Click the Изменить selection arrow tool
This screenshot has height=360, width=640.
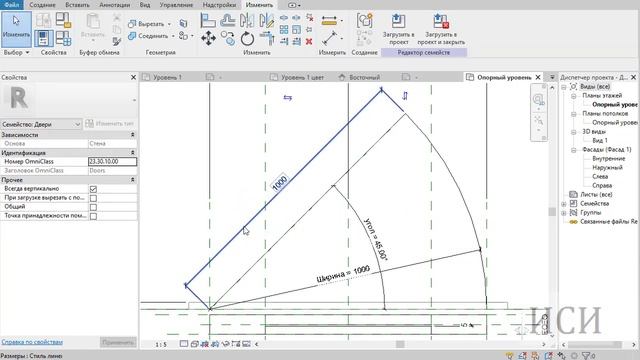click(x=16, y=29)
